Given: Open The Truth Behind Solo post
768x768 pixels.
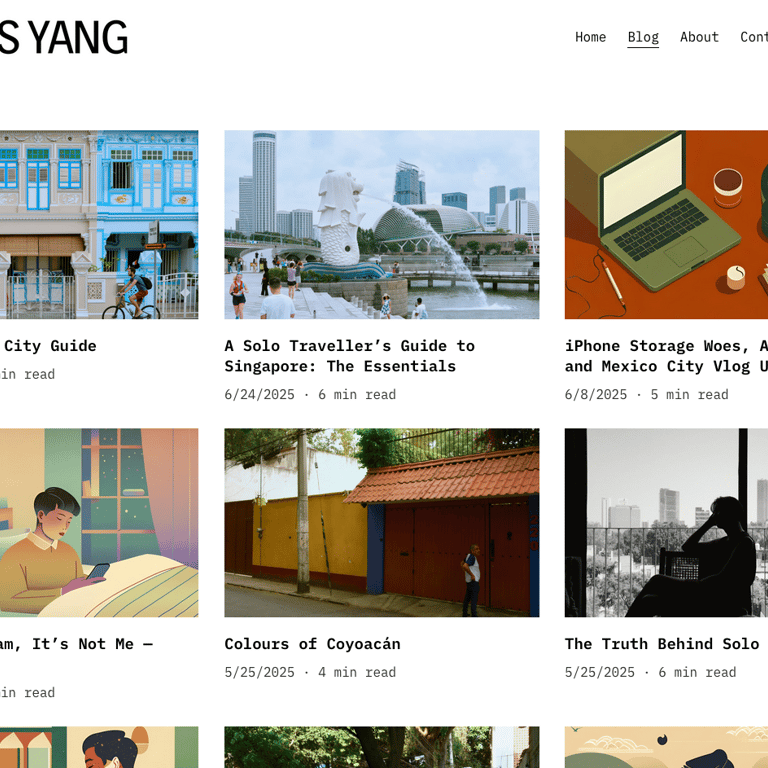Looking at the screenshot, I should tap(662, 644).
